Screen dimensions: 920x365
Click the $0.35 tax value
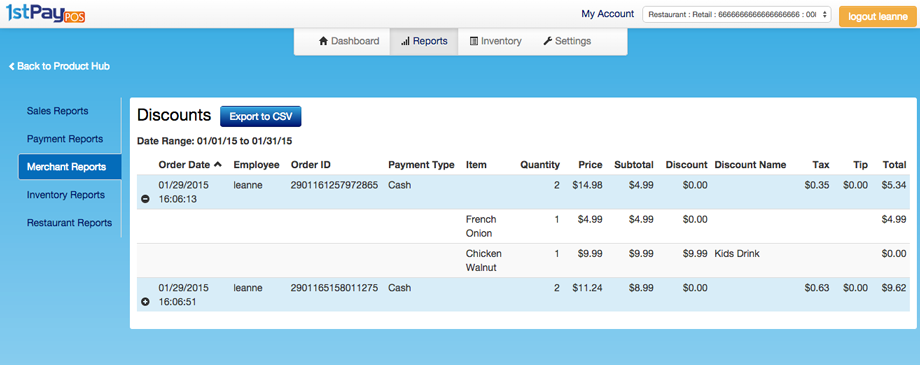tap(817, 185)
